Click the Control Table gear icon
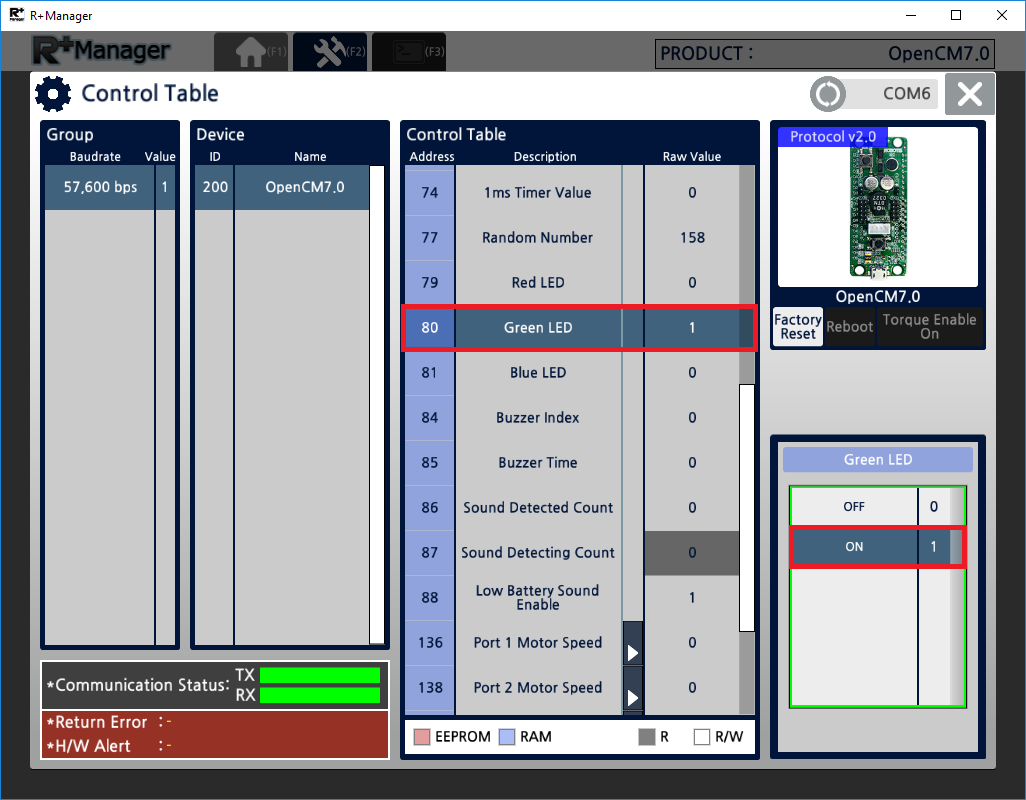 (x=53, y=94)
